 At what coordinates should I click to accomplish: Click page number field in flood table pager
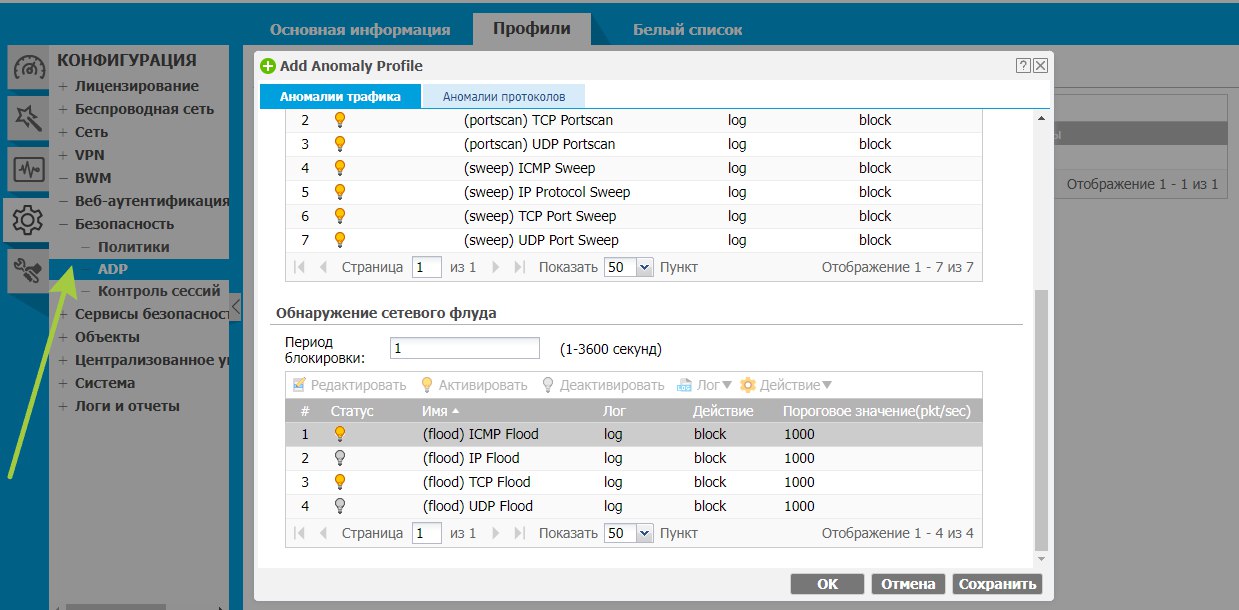427,533
